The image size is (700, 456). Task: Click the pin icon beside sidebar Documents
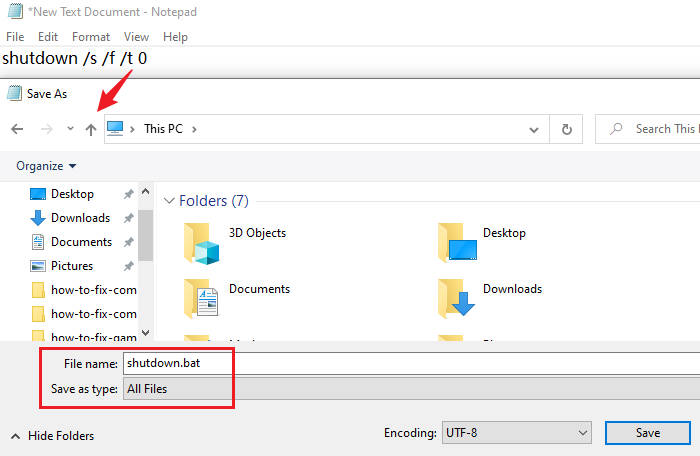(129, 242)
